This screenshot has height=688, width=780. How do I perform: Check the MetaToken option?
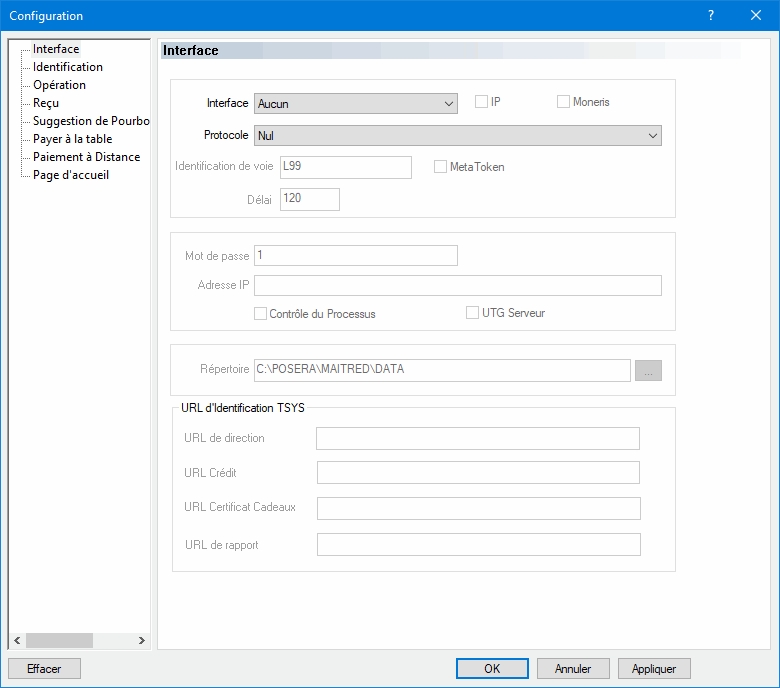[440, 167]
